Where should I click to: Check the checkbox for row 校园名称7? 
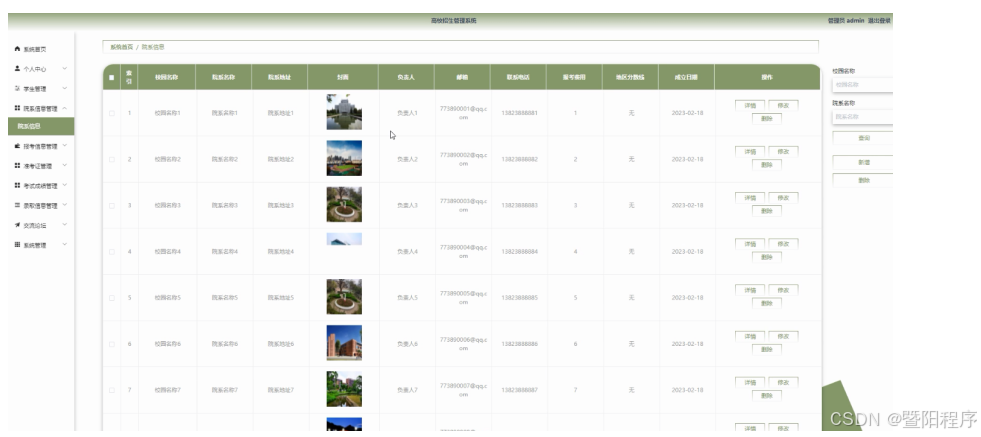pos(112,390)
